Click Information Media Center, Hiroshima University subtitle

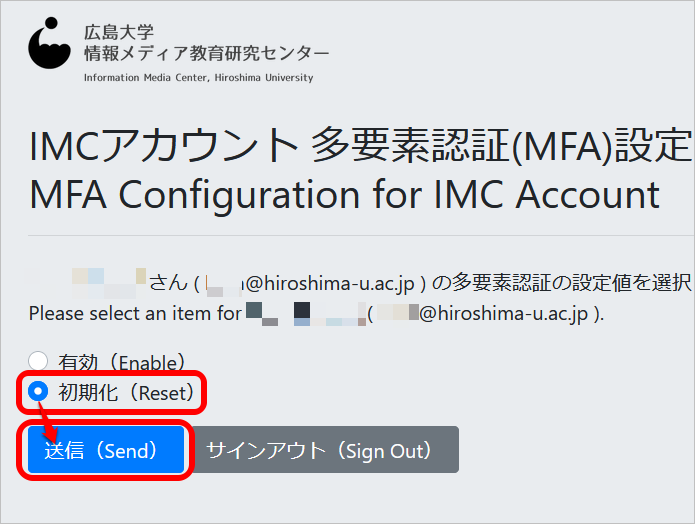pyautogui.click(x=199, y=78)
